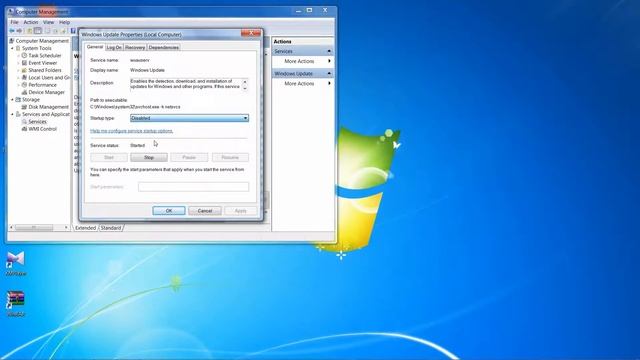Viewport: 640px width, 360px height.
Task: Click the Performance icon in the tree
Action: 24,85
